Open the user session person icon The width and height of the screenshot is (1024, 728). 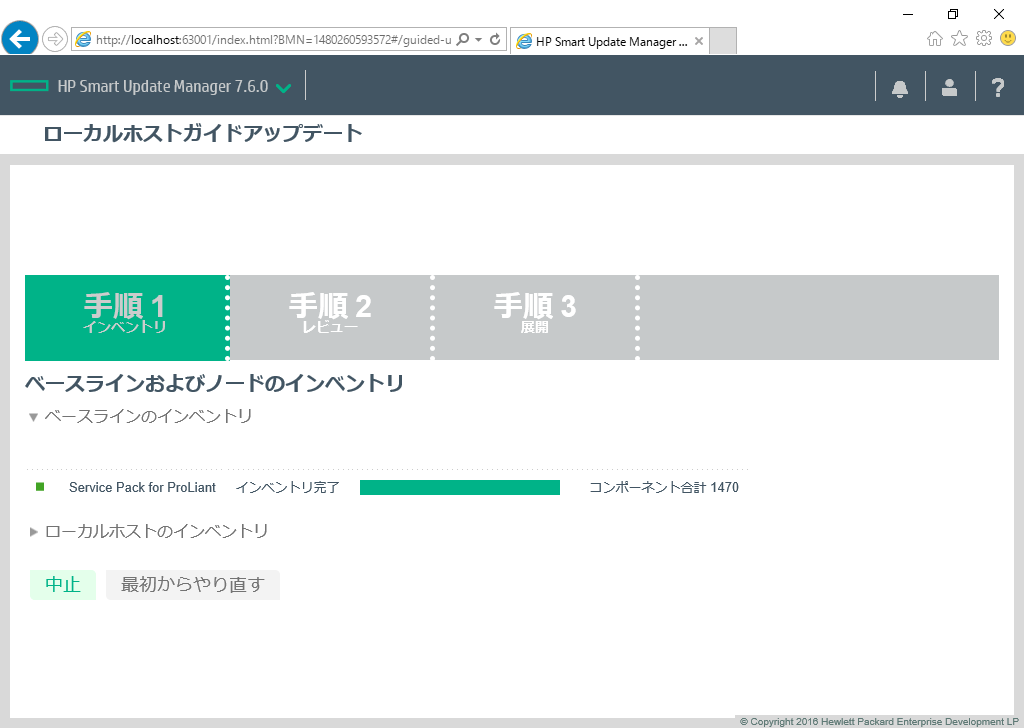[950, 87]
